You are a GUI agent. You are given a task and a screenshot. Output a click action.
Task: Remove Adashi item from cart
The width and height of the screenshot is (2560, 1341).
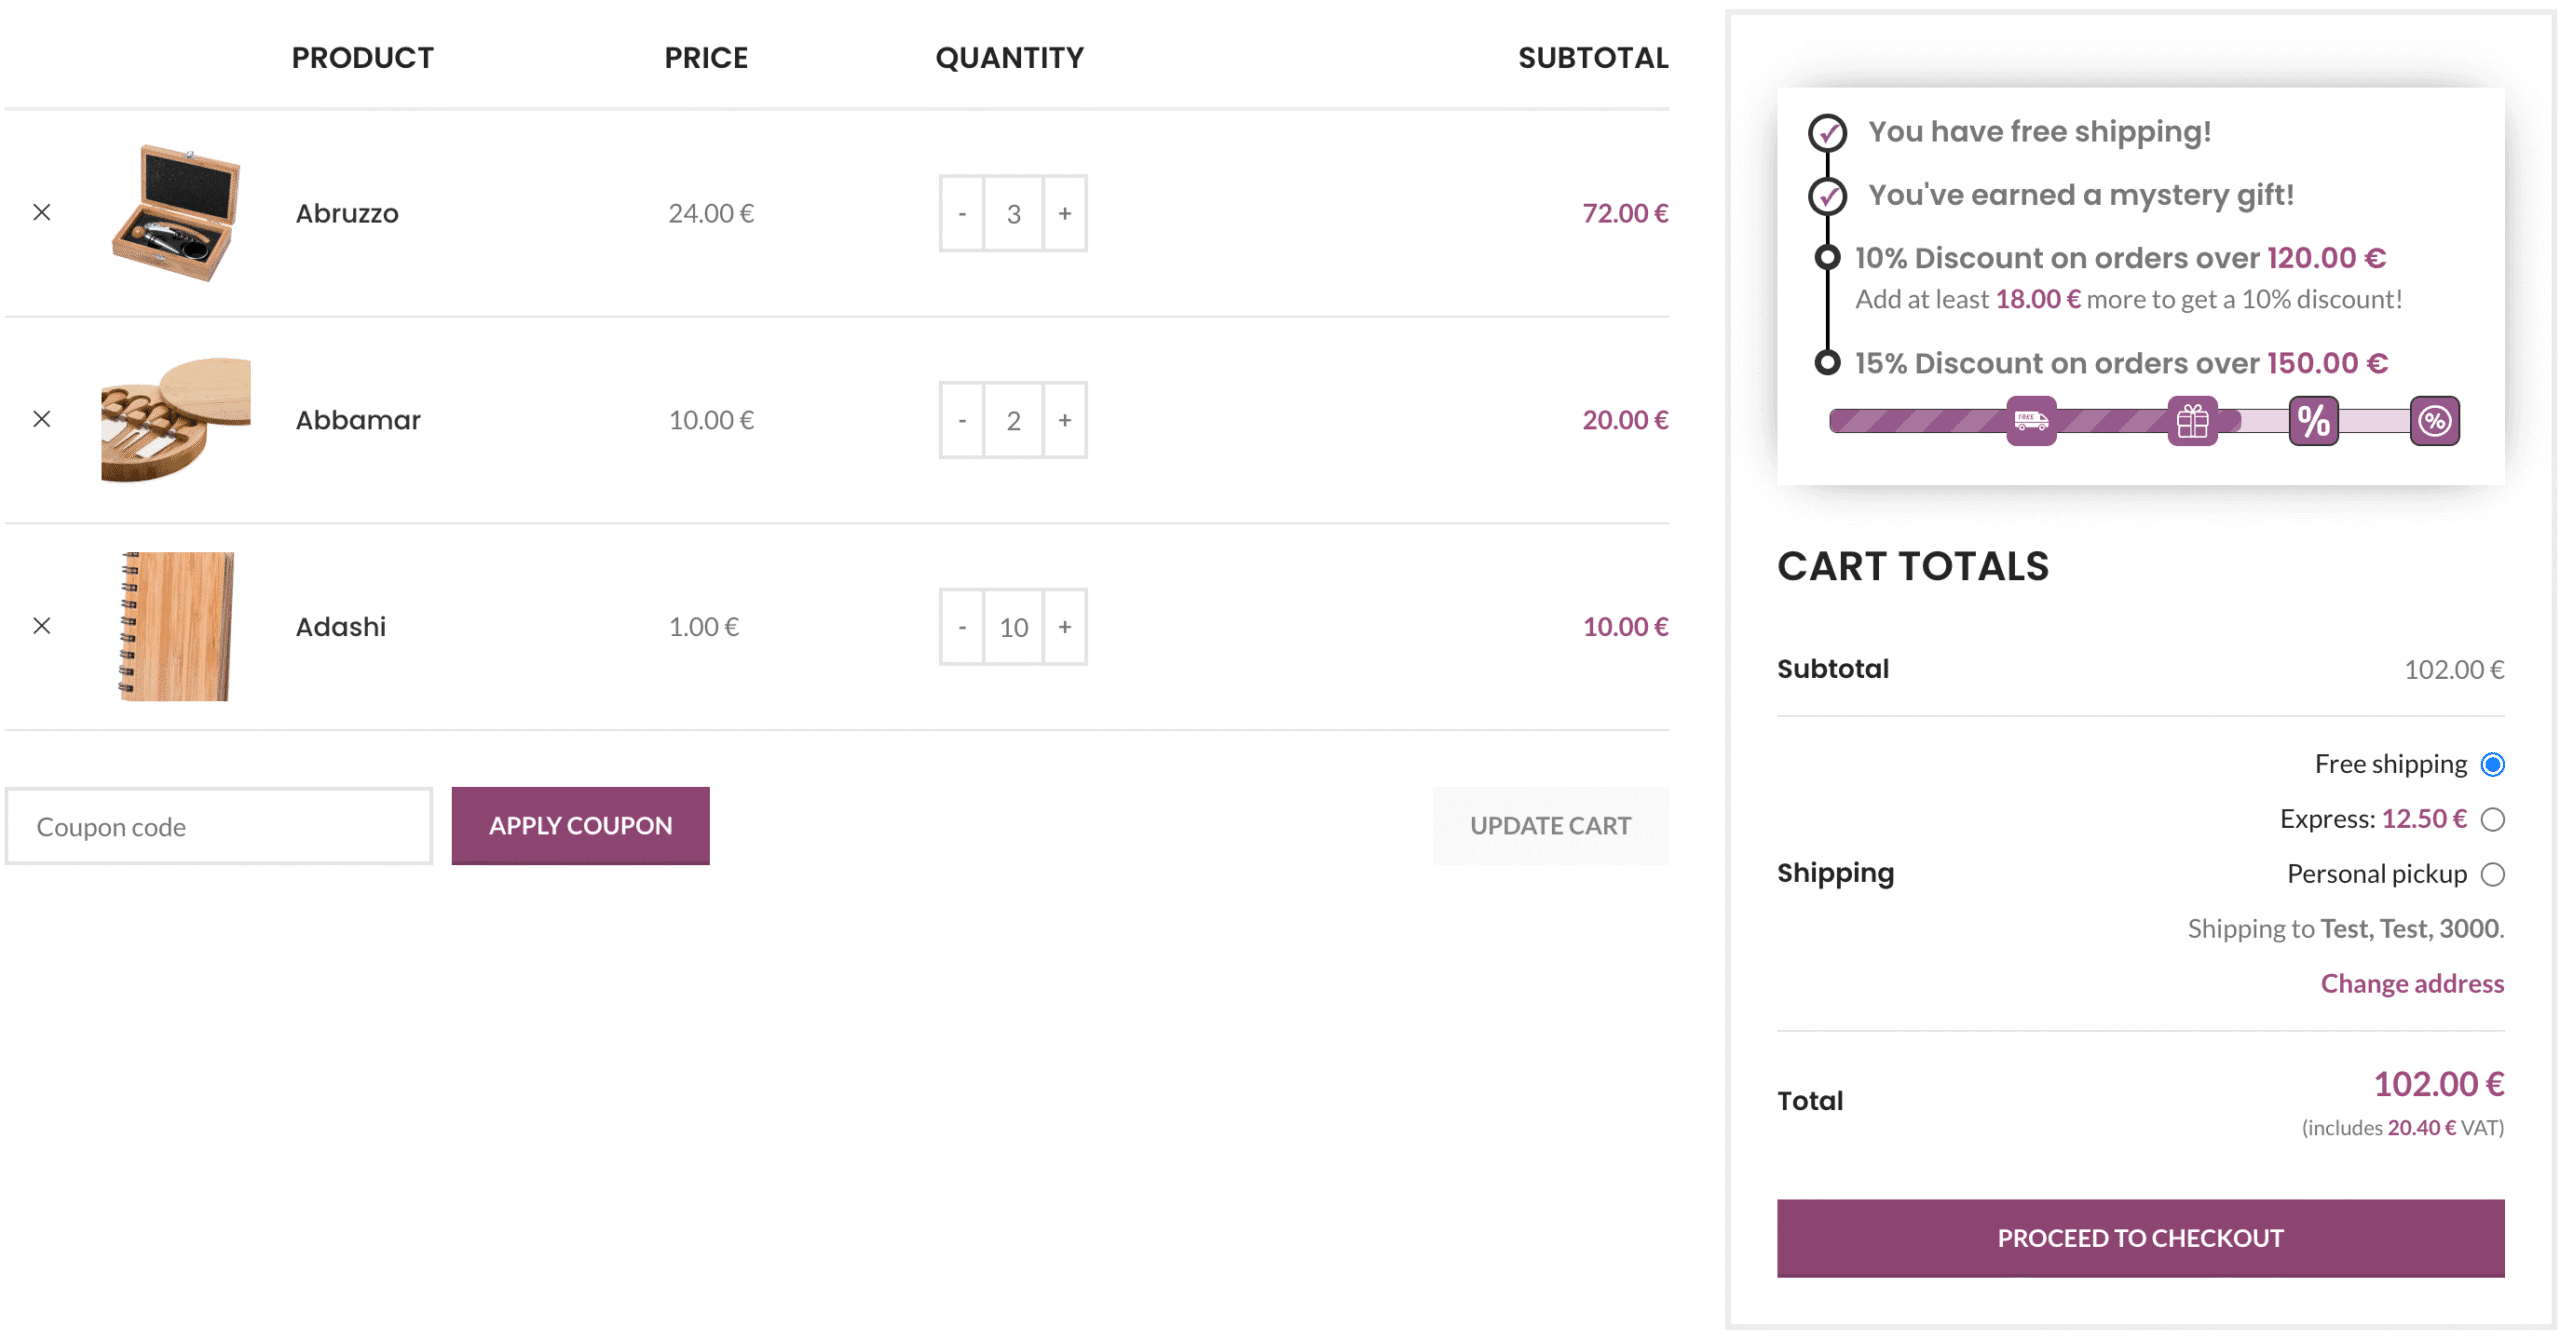42,626
